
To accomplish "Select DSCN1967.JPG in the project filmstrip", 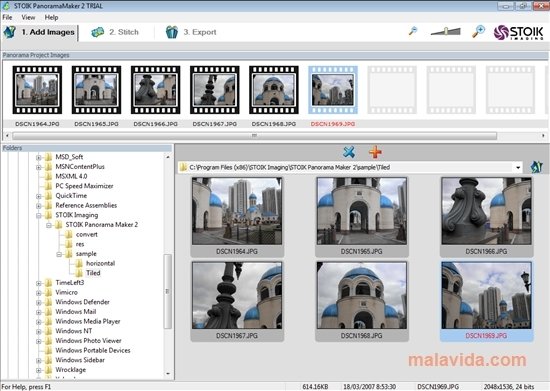I will point(215,90).
